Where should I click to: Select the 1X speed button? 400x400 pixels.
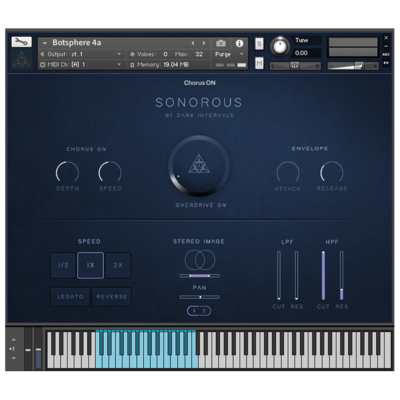coord(90,265)
